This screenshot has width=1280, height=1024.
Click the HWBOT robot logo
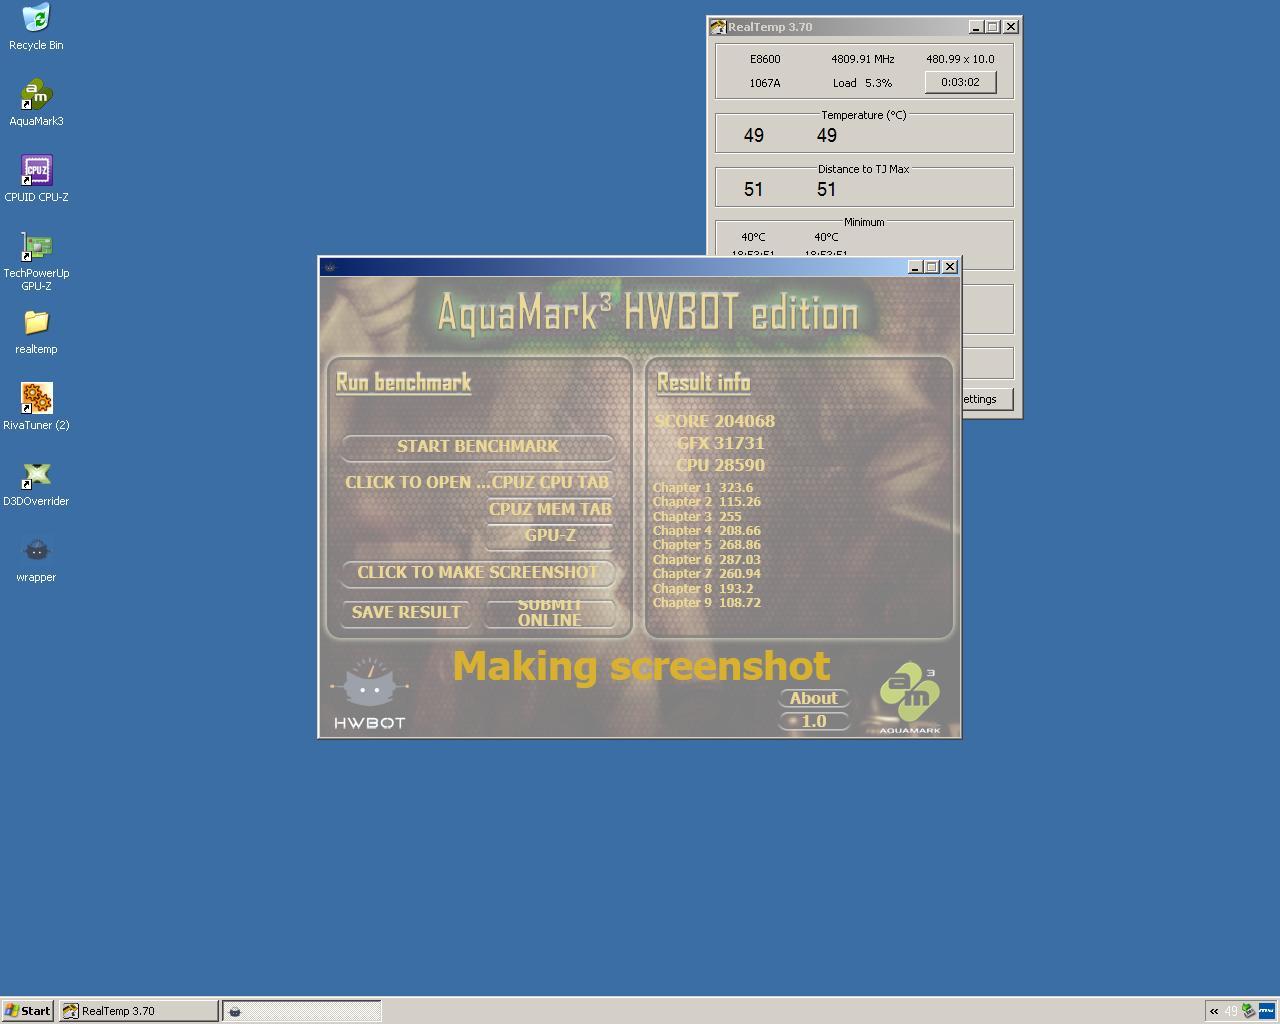[x=369, y=693]
